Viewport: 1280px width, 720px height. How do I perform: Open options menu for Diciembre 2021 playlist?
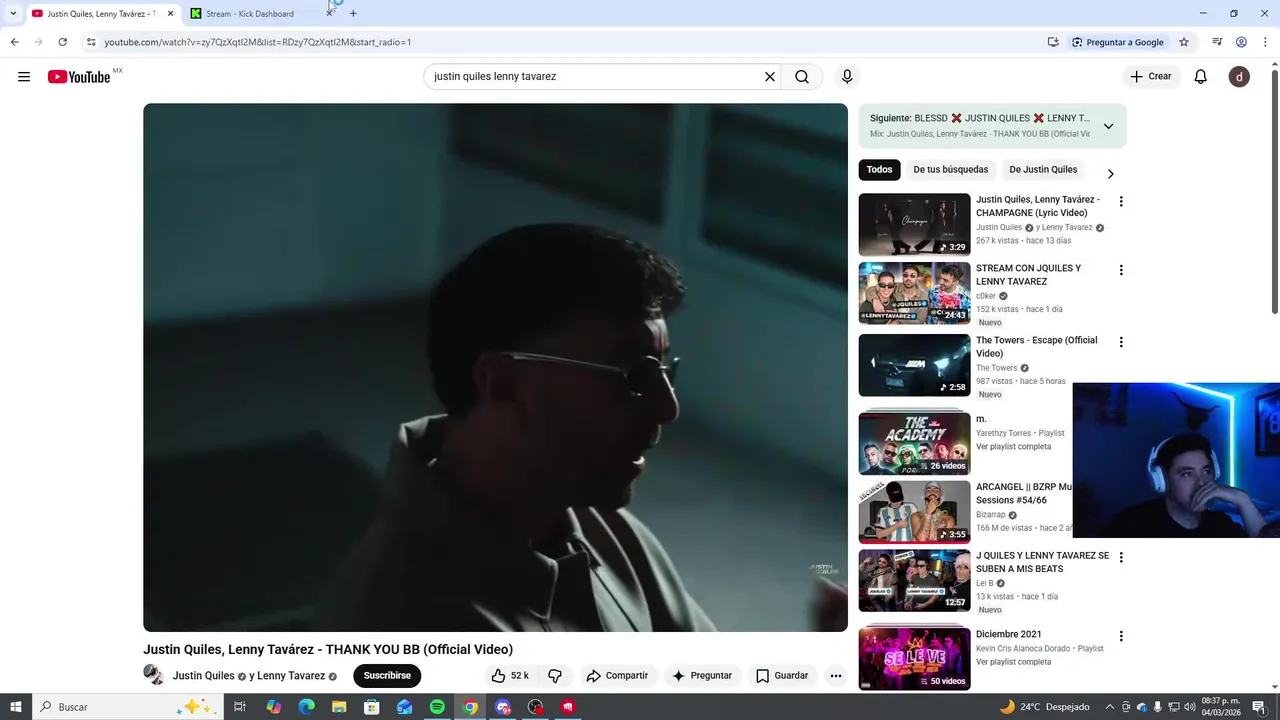1121,636
